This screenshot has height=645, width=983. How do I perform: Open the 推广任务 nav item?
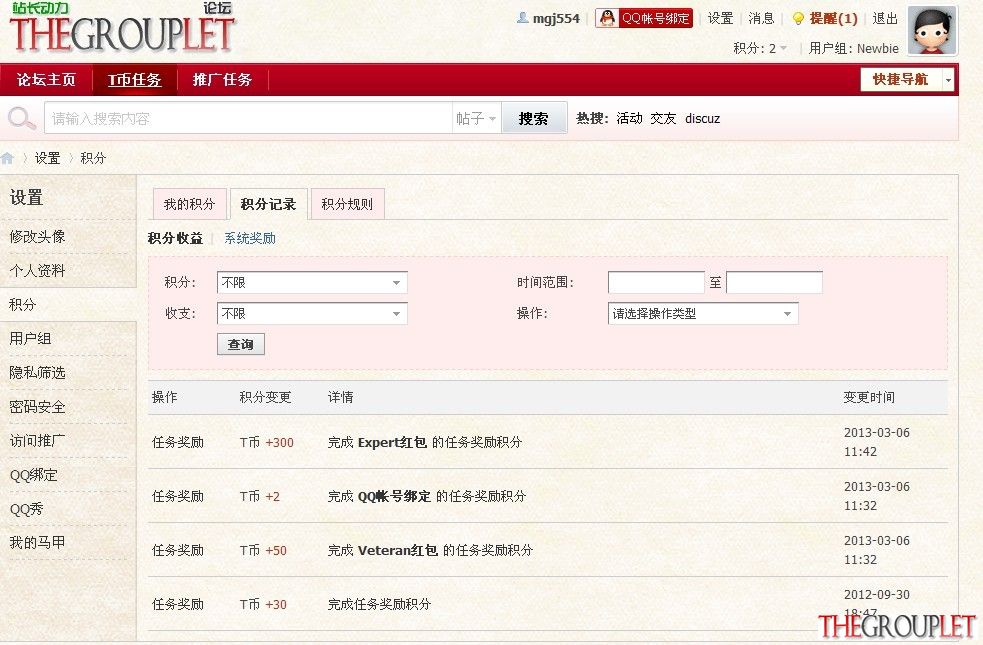coord(223,80)
